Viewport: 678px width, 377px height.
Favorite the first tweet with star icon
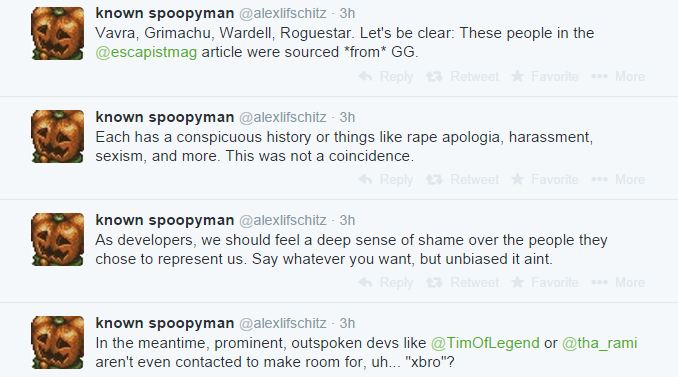pos(545,77)
